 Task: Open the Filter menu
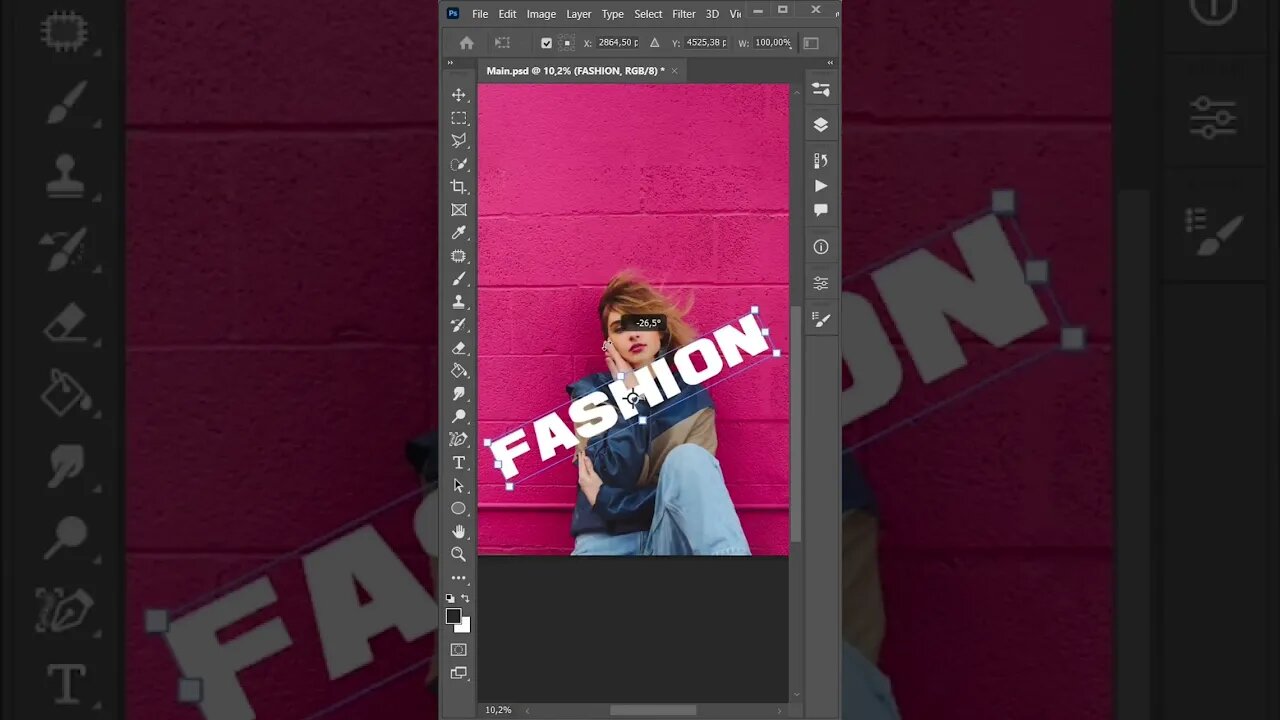[x=684, y=14]
